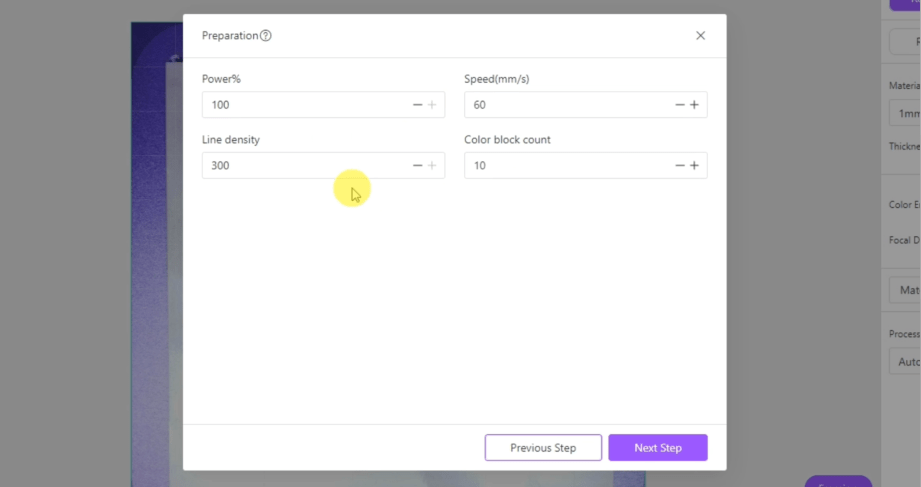Decrease Speed(mm/s) using the minus icon
921x487 pixels.
coord(680,105)
